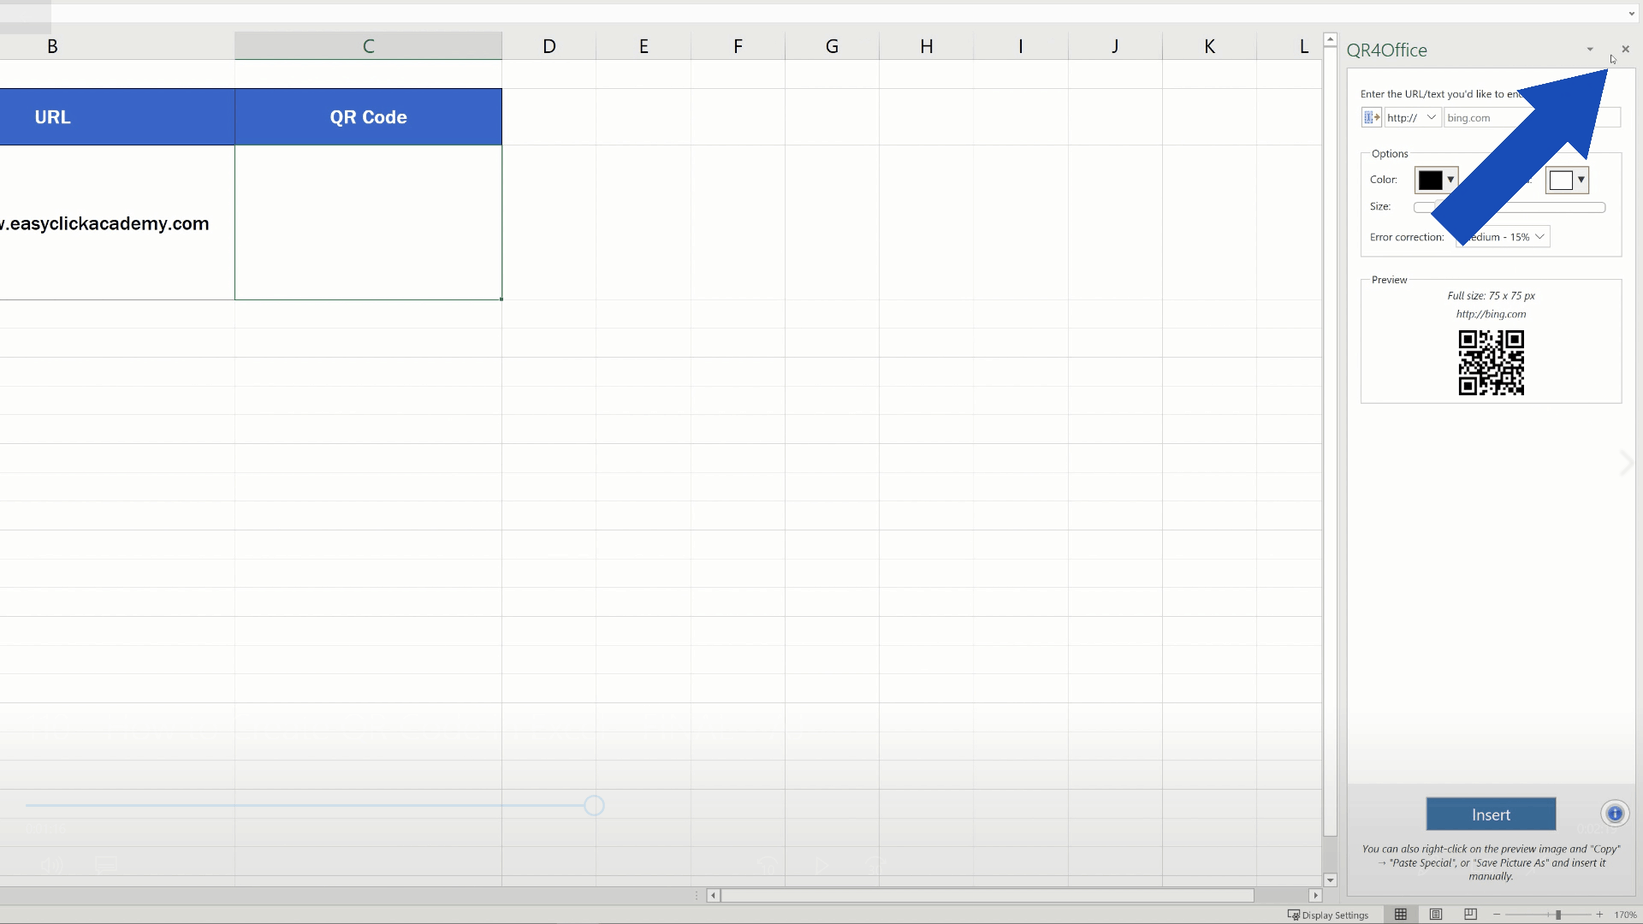Click the Display Settings icon
This screenshot has height=924, width=1643.
pos(1293,913)
